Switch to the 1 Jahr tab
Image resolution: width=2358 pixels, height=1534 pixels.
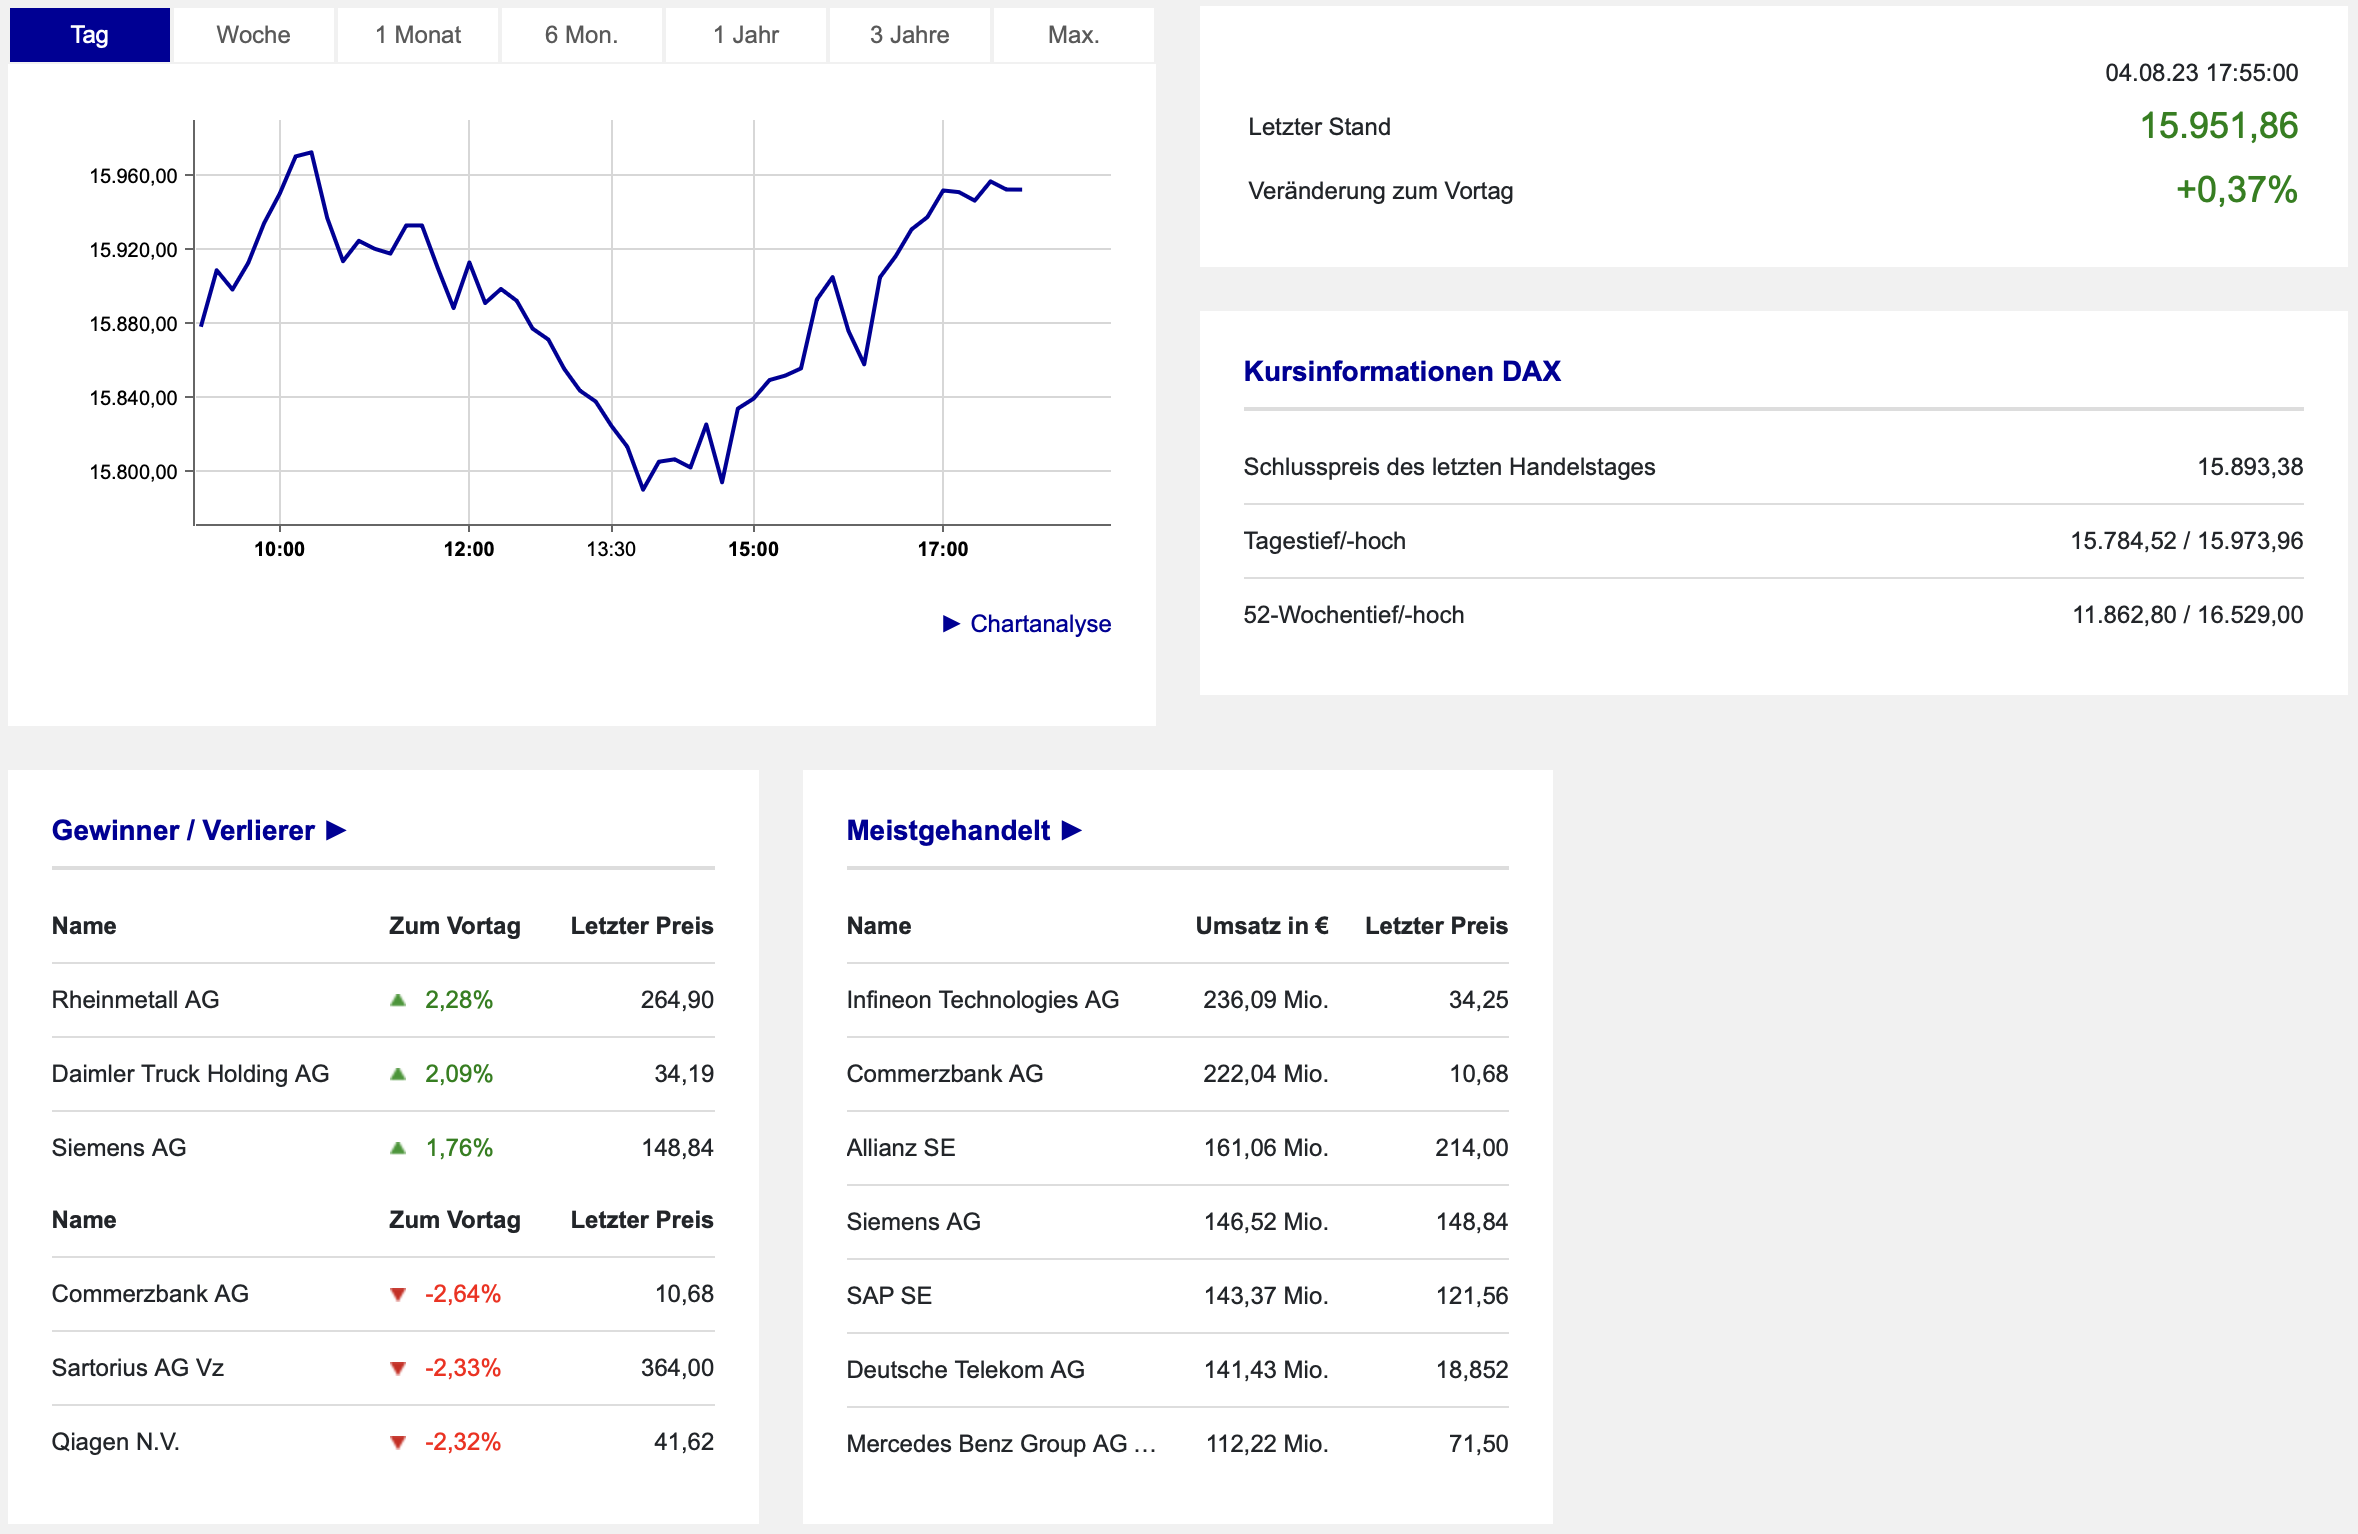746,35
